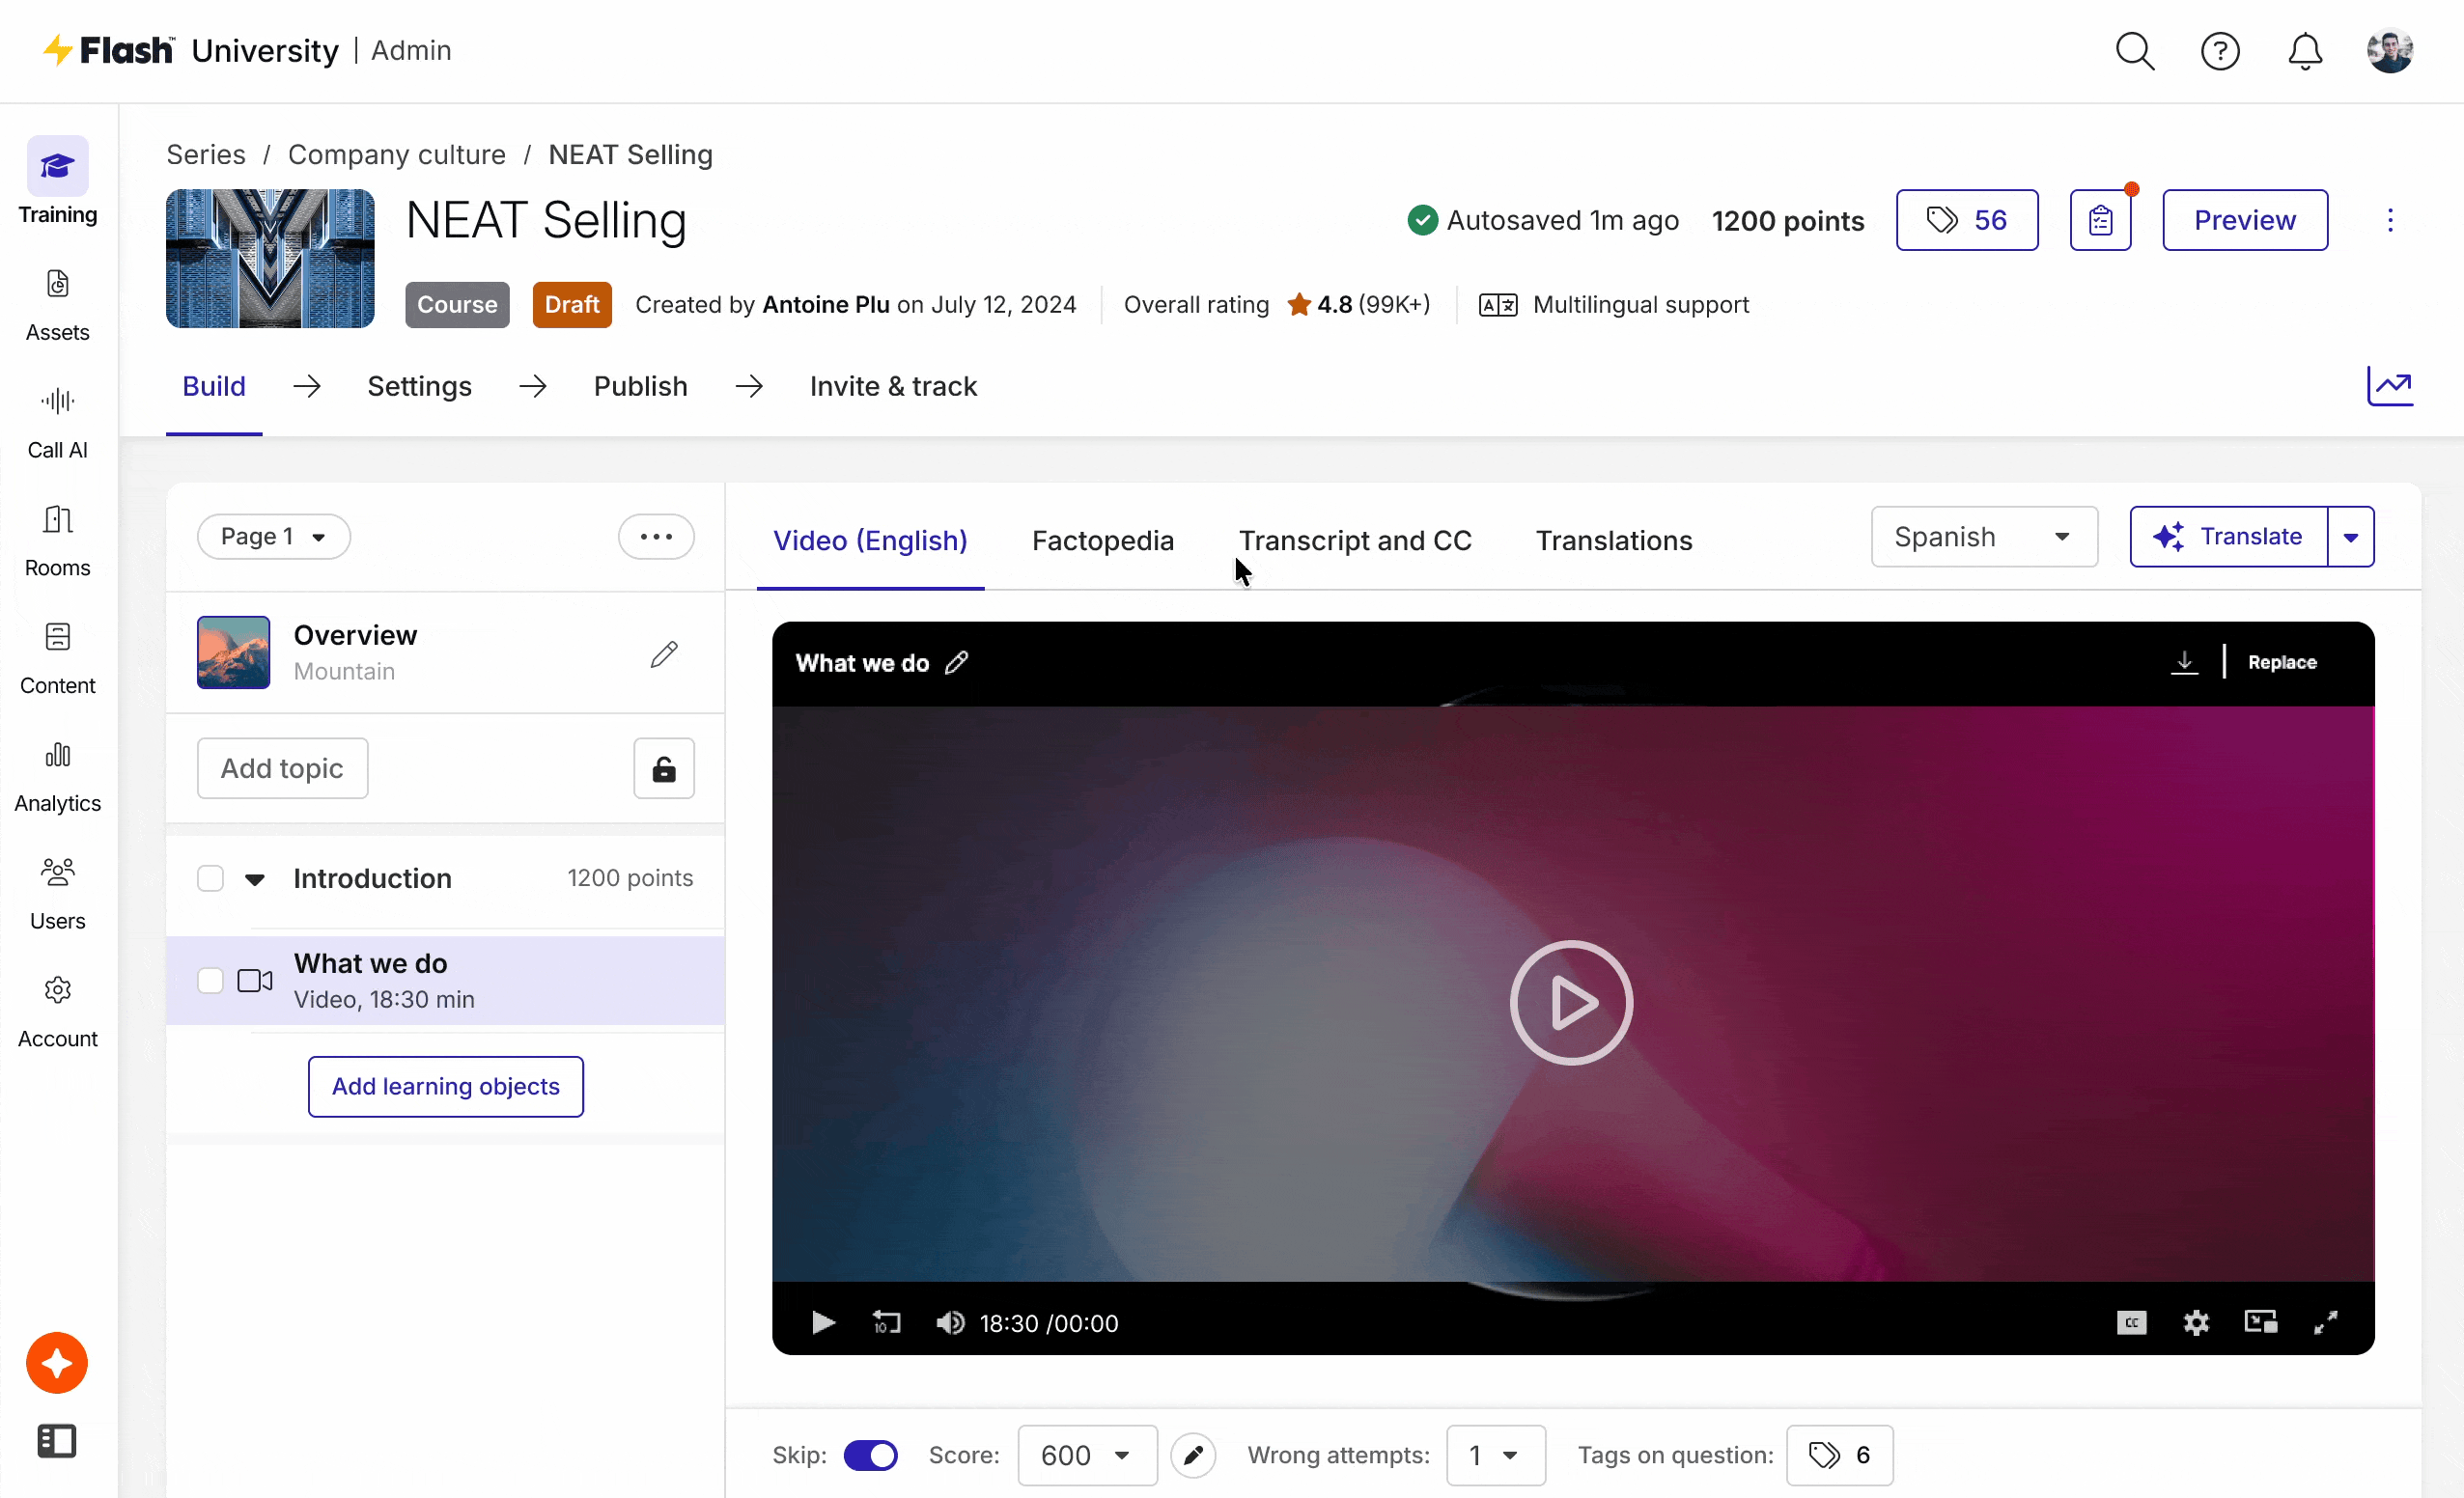Viewport: 2464px width, 1498px height.
Task: Click the closed captions icon in video player
Action: [2131, 1323]
